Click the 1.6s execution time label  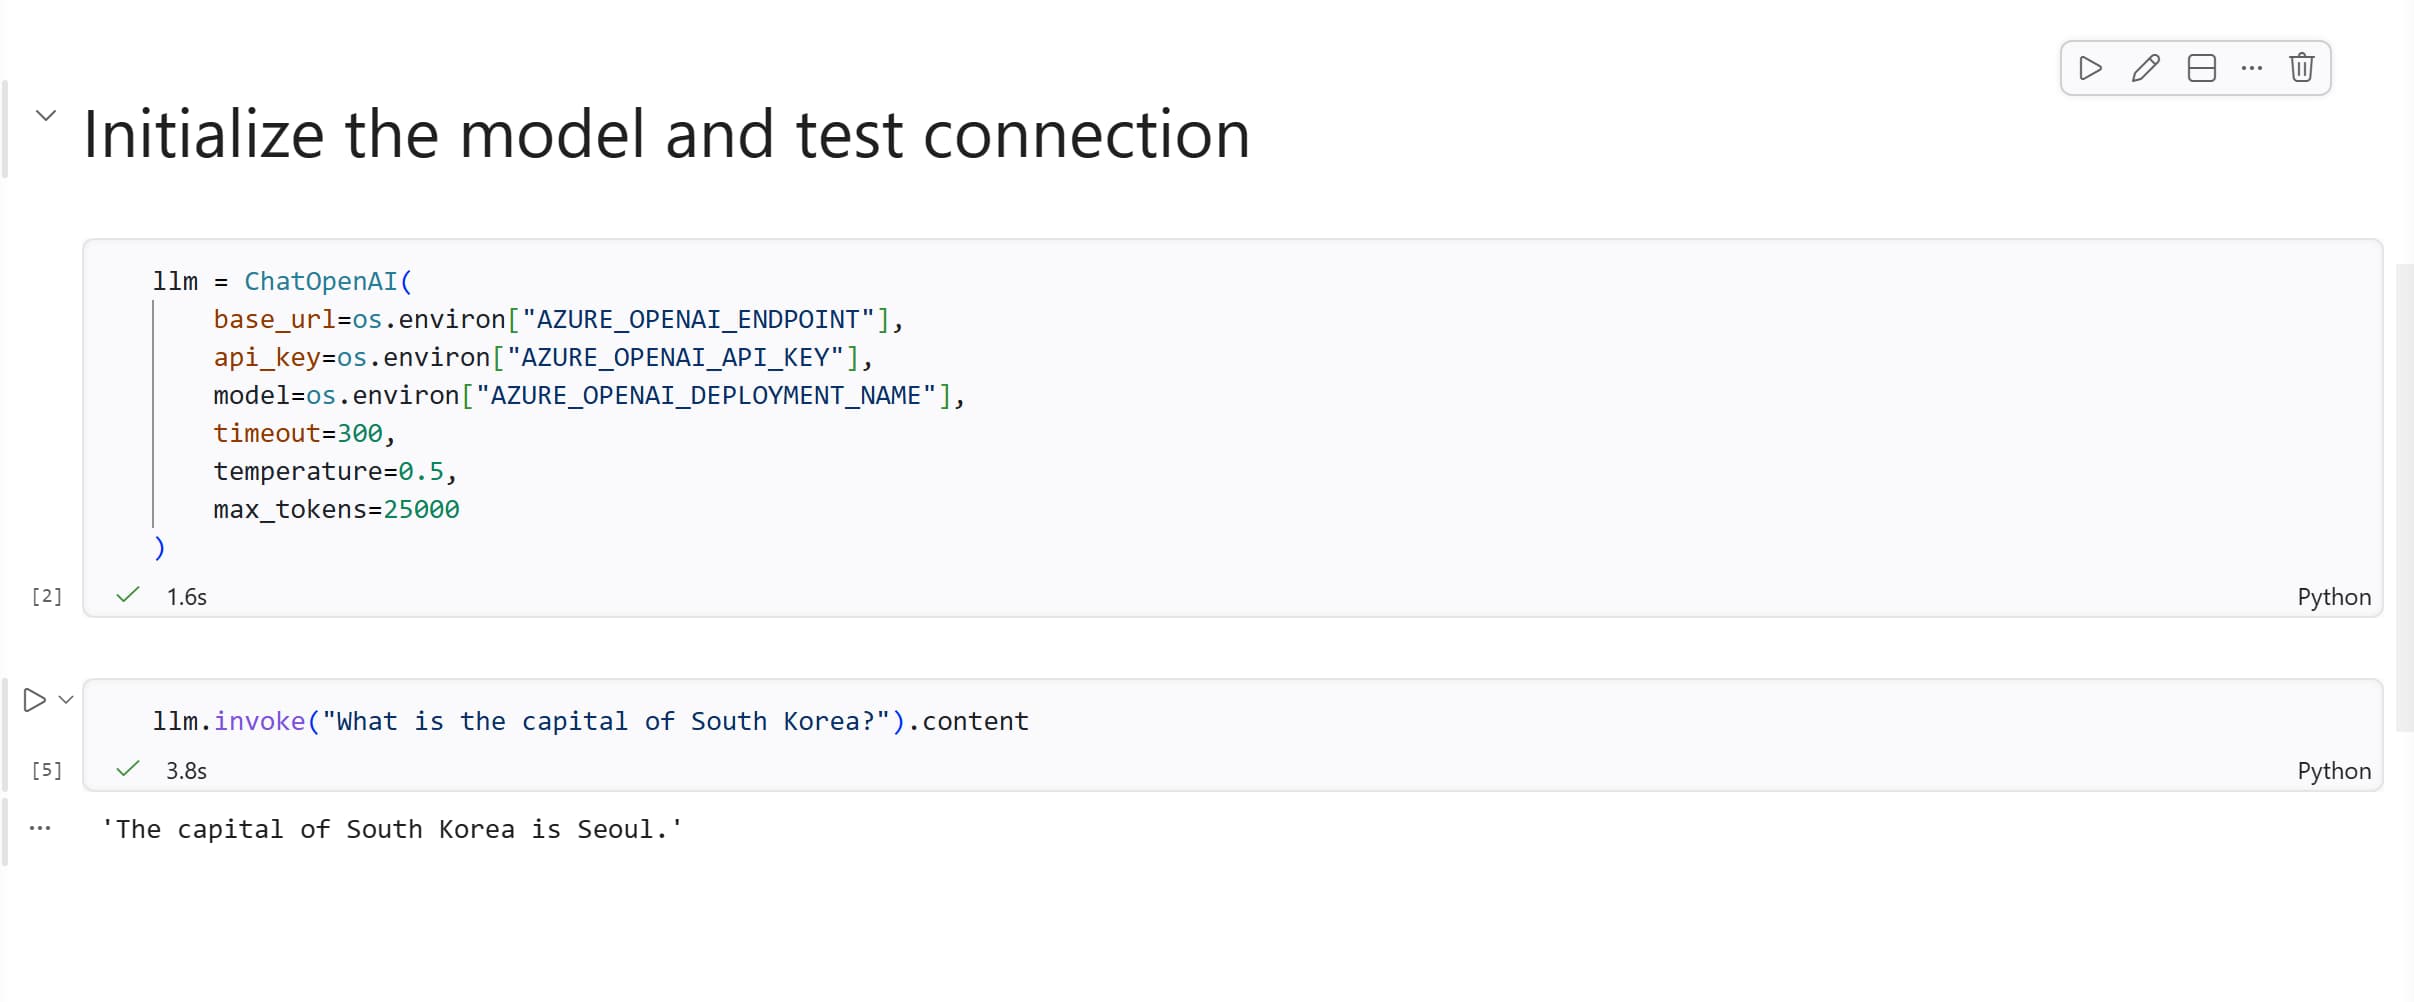pos(186,597)
